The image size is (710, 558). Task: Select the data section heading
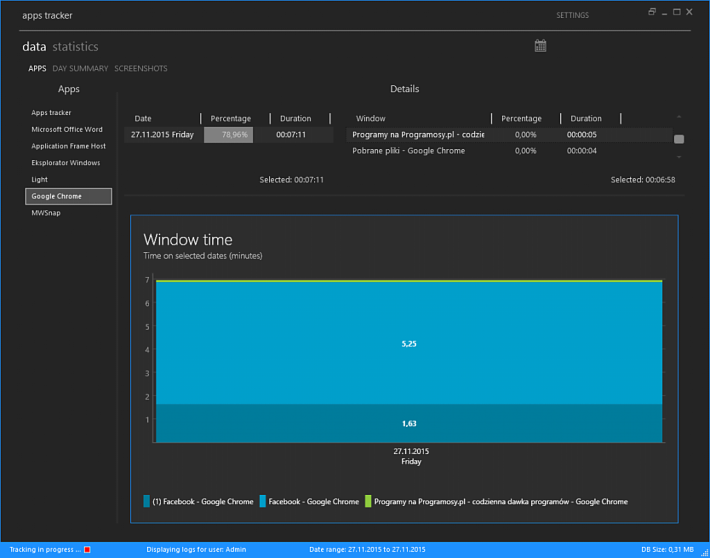coord(34,47)
